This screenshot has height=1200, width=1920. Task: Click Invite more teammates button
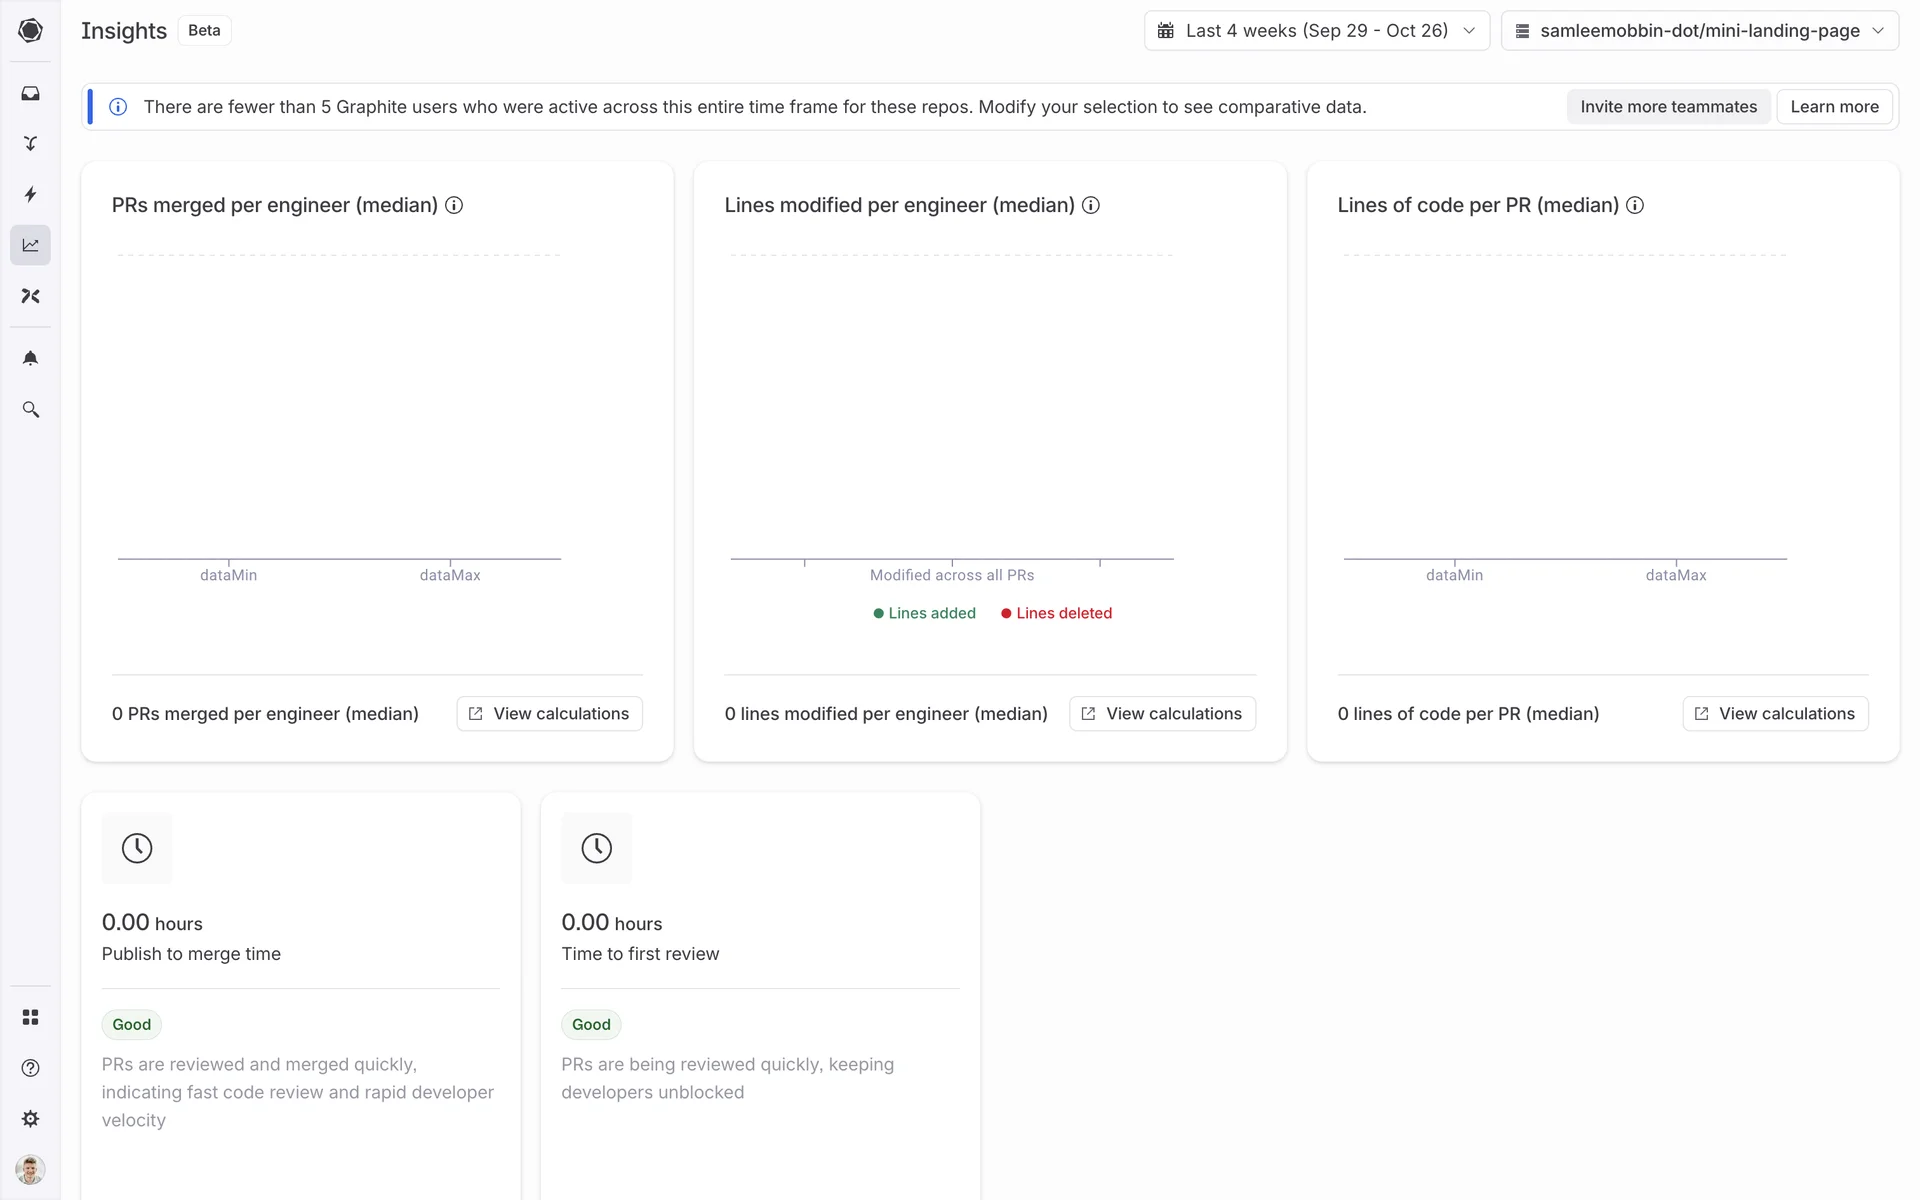point(1668,107)
